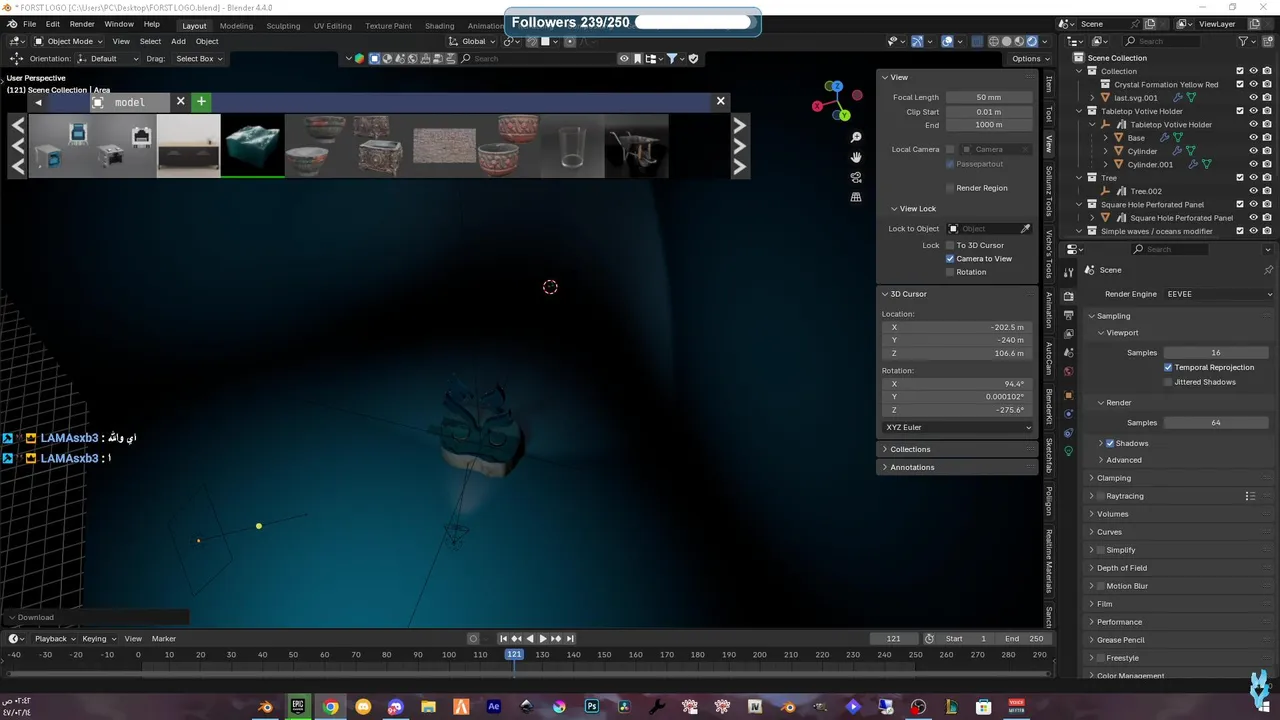Enable the Render Region checkbox
Image resolution: width=1280 pixels, height=720 pixels.
tap(950, 188)
